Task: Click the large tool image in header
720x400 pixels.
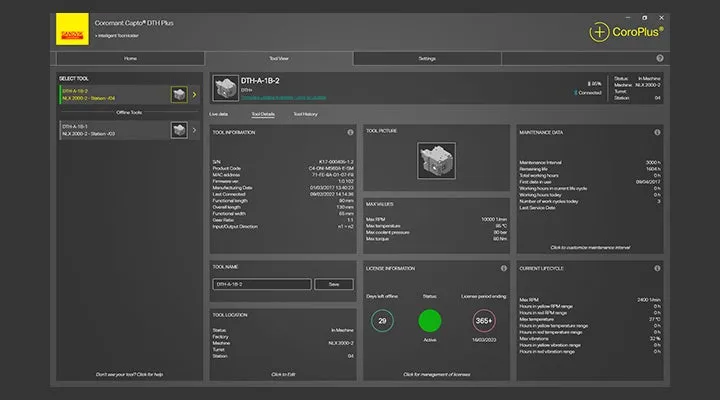Action: coord(225,88)
